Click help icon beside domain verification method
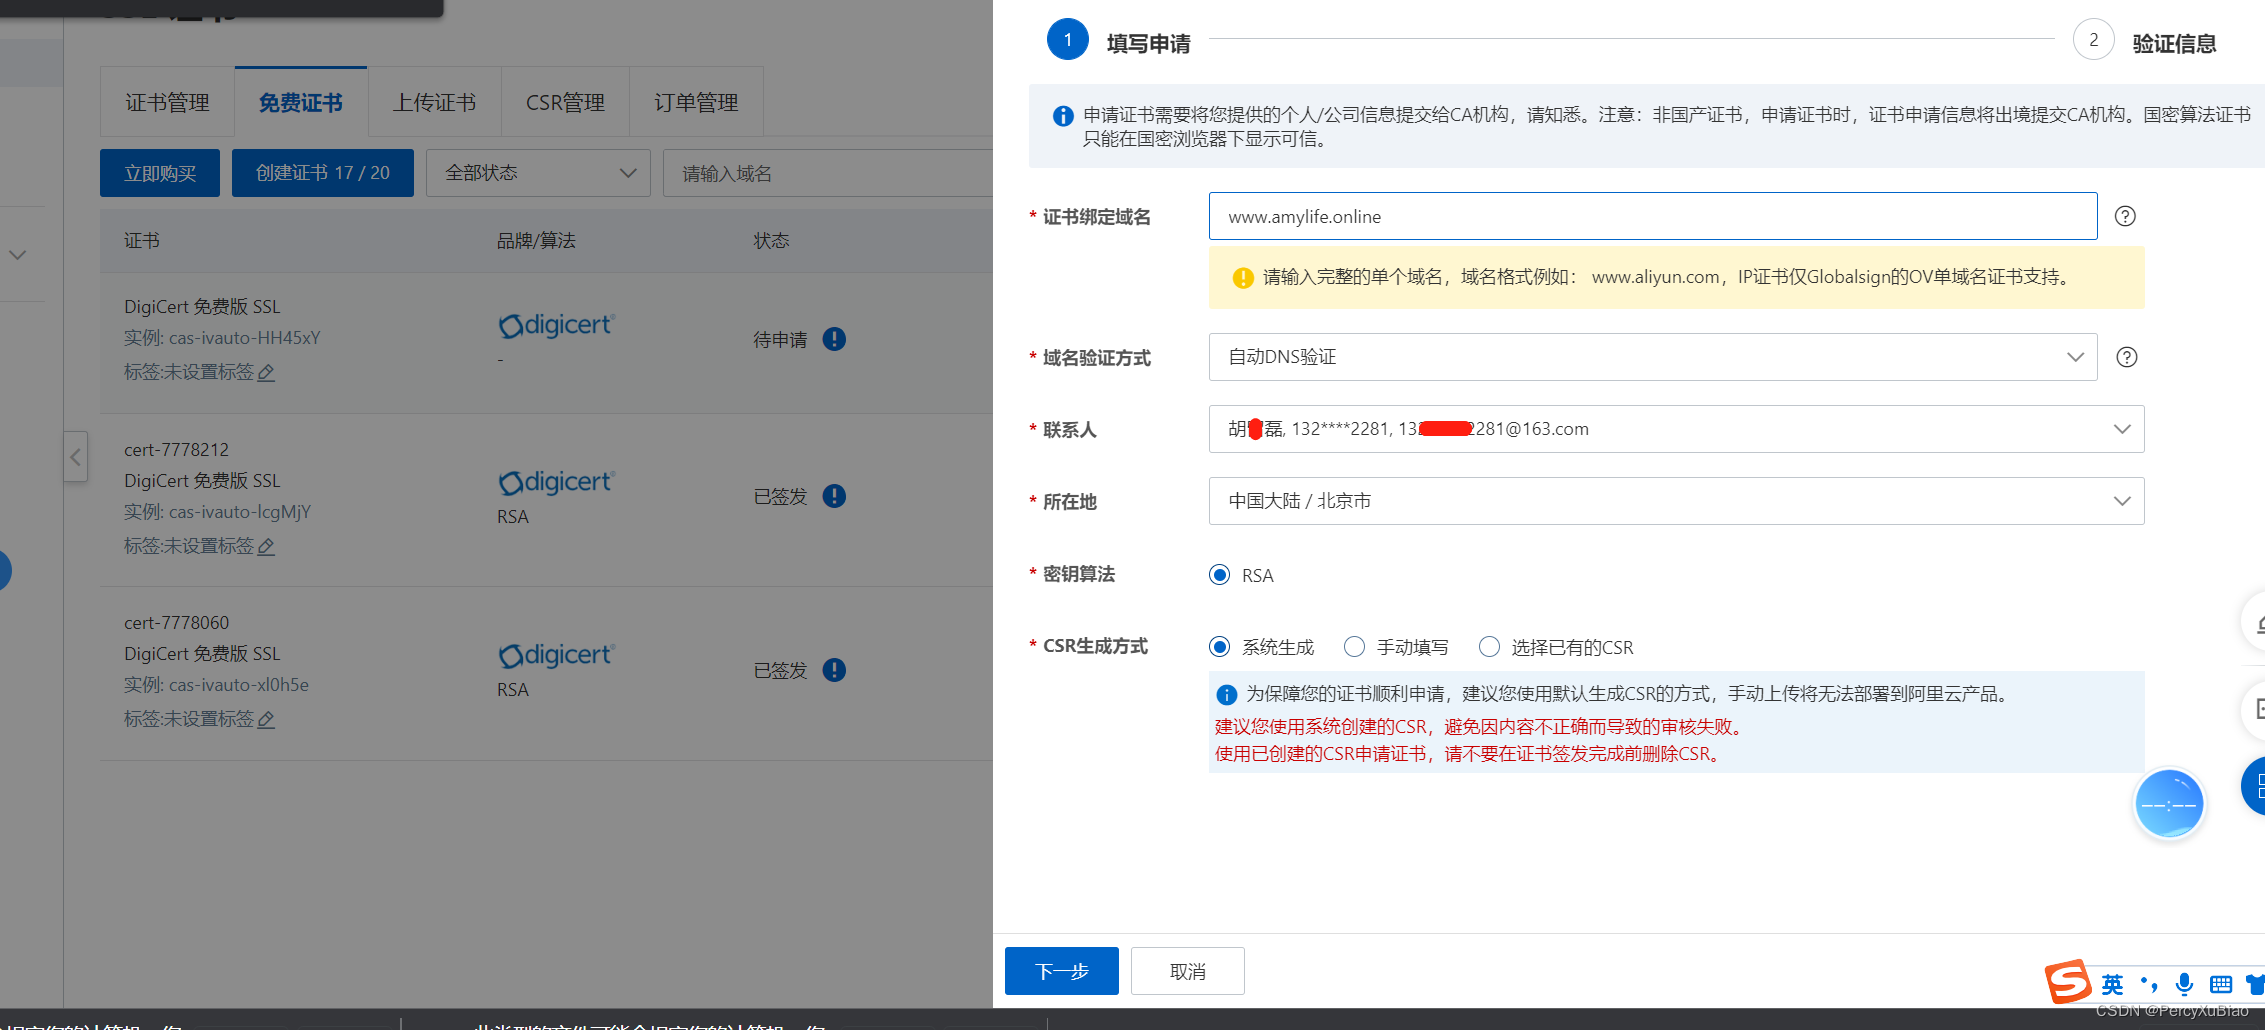Screen dimensions: 2265x1030 (x=2126, y=357)
